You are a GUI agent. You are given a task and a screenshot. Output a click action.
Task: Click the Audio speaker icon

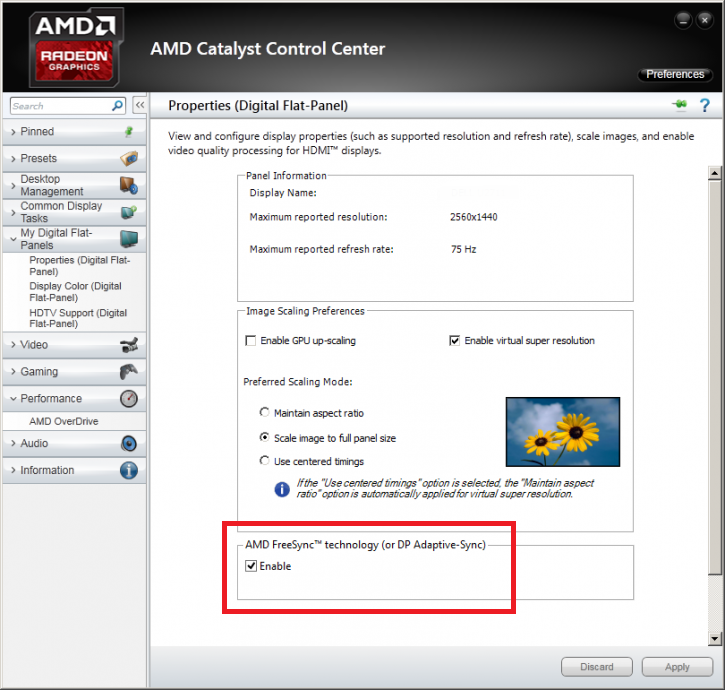[129, 444]
